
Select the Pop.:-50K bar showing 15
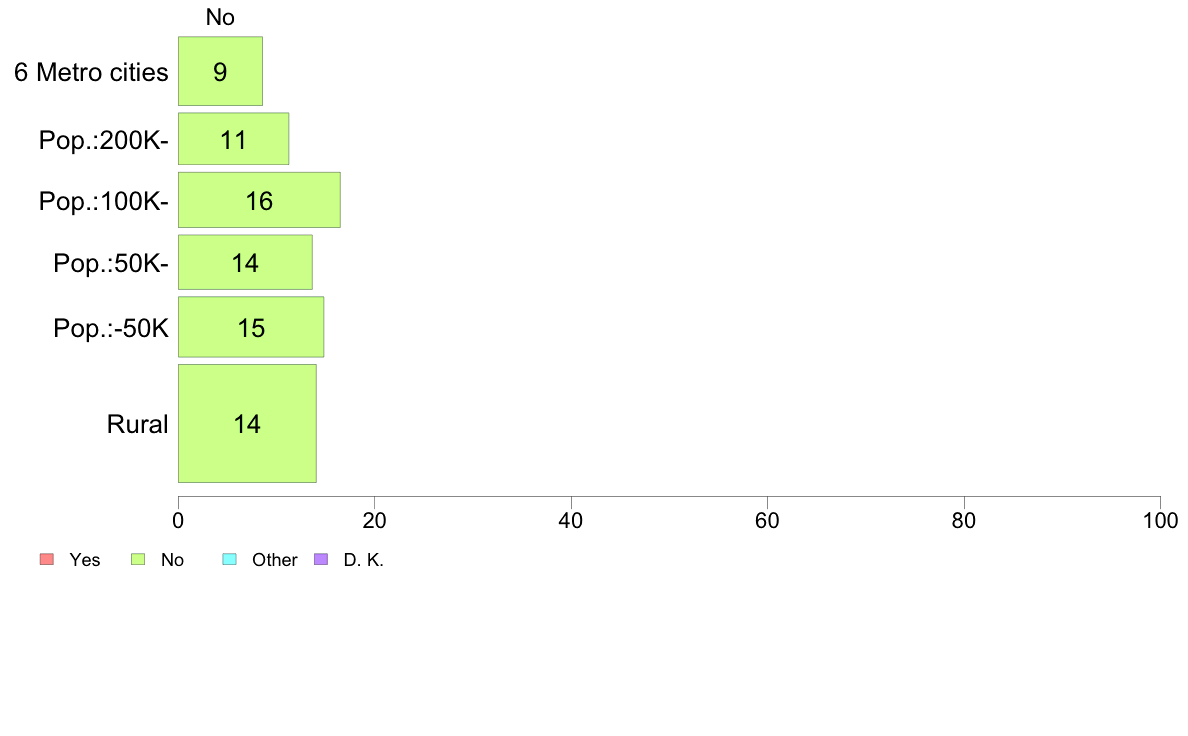(251, 327)
